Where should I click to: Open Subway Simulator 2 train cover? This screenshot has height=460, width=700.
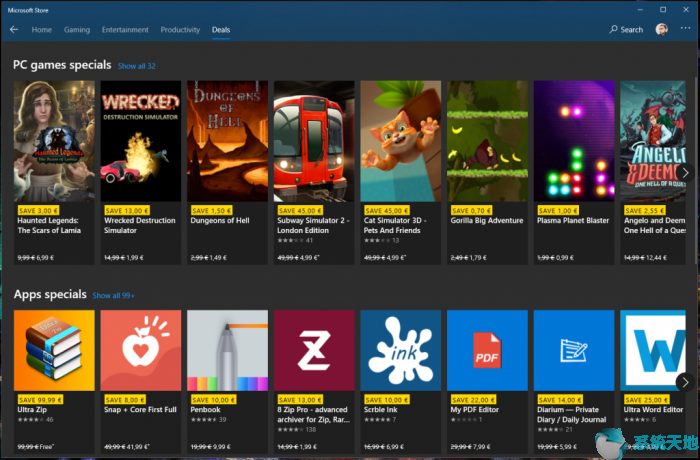pos(314,141)
